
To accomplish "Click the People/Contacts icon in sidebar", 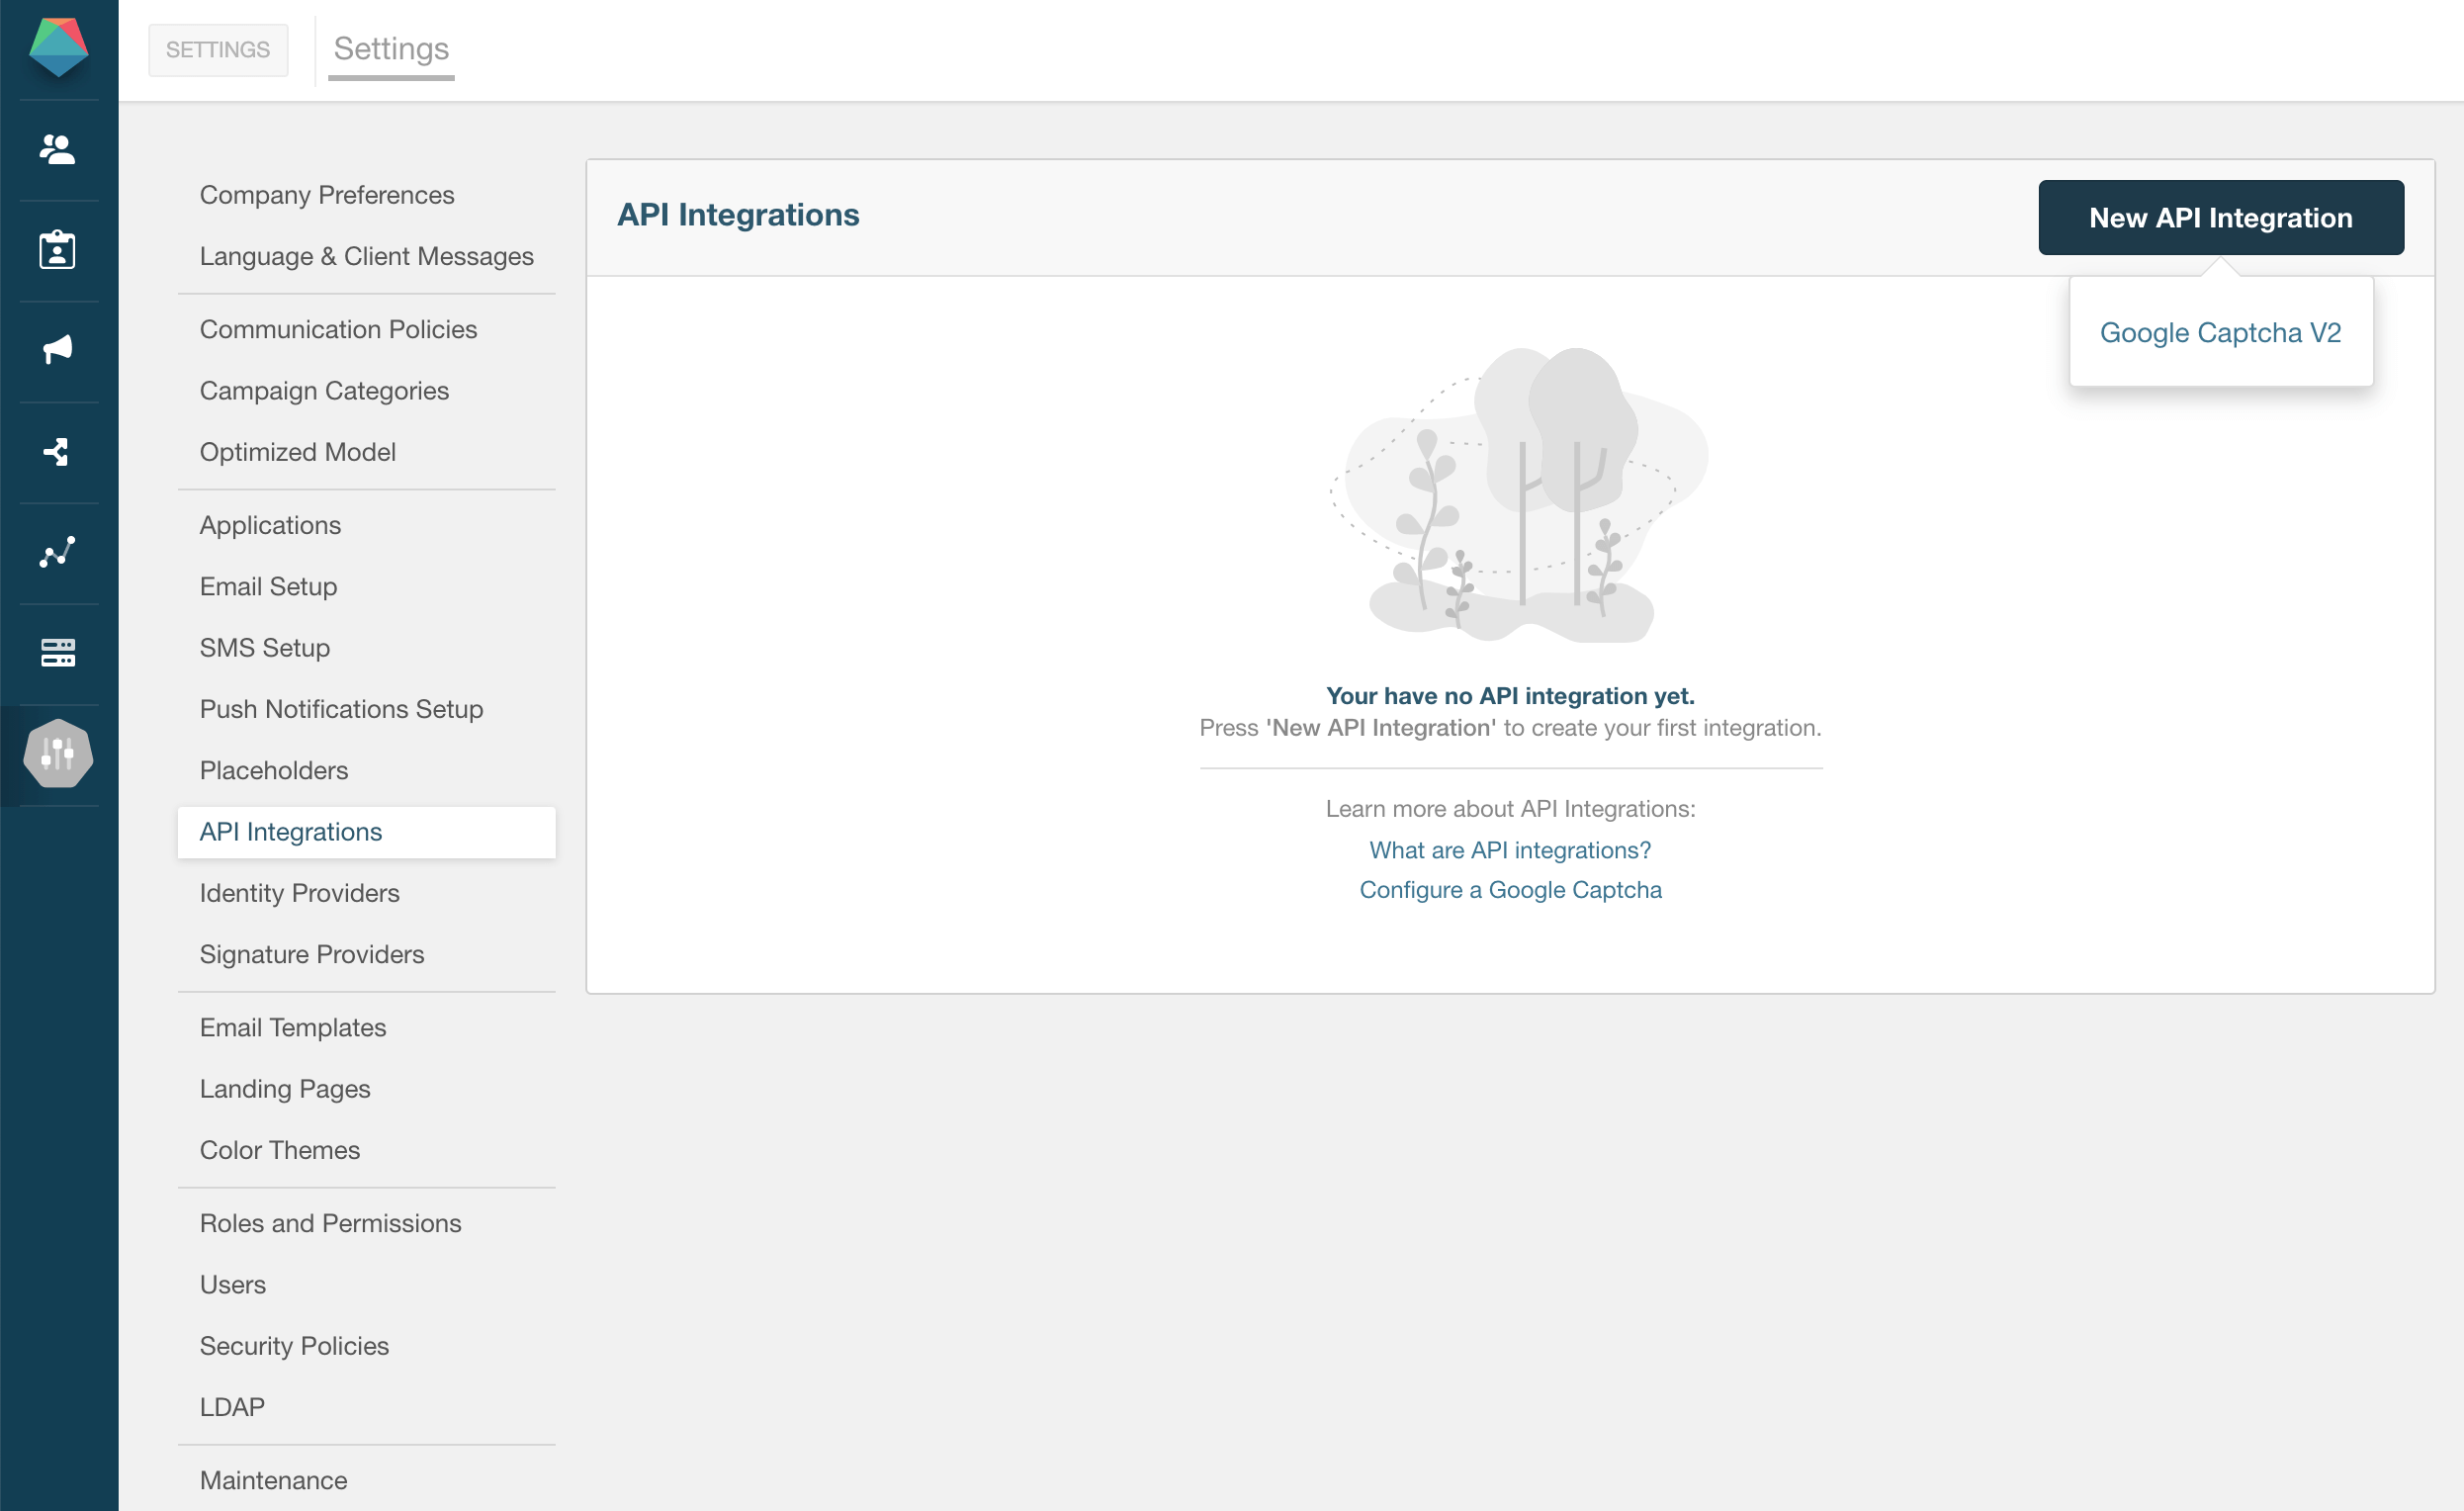I will click(x=58, y=148).
